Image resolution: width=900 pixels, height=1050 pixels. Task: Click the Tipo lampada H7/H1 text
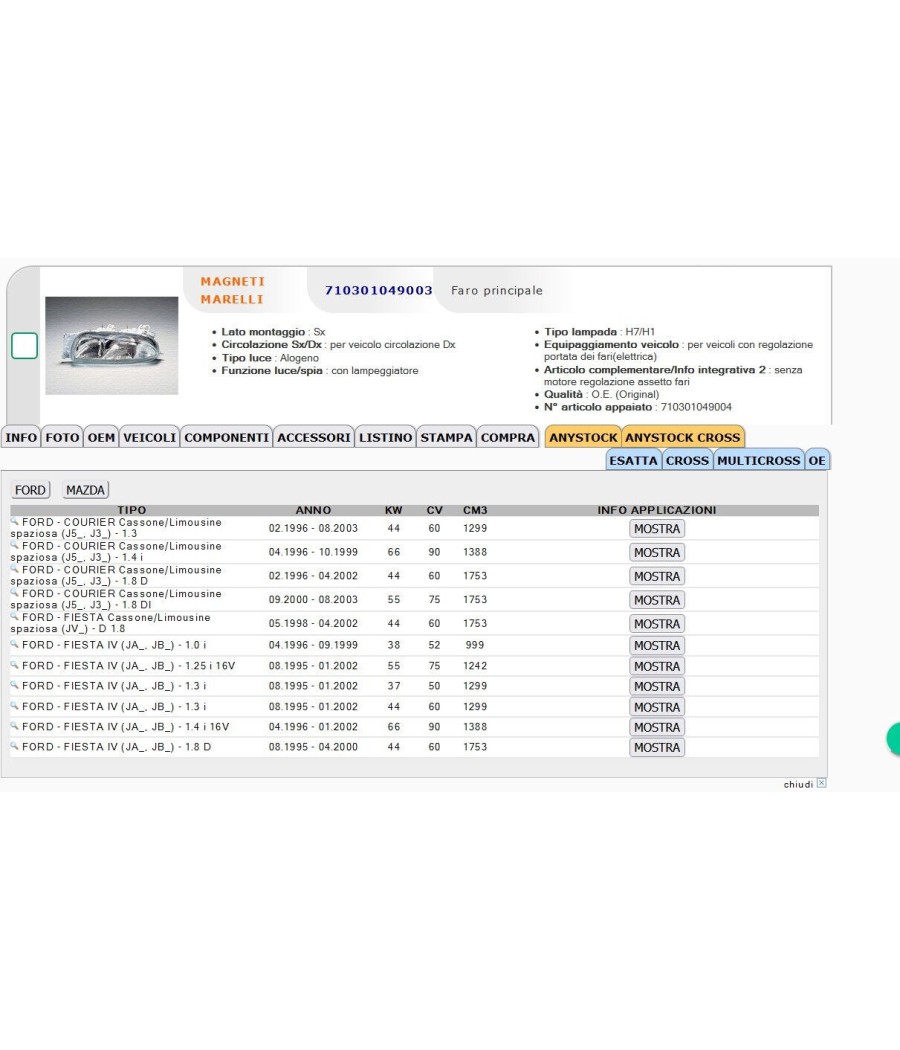(599, 331)
